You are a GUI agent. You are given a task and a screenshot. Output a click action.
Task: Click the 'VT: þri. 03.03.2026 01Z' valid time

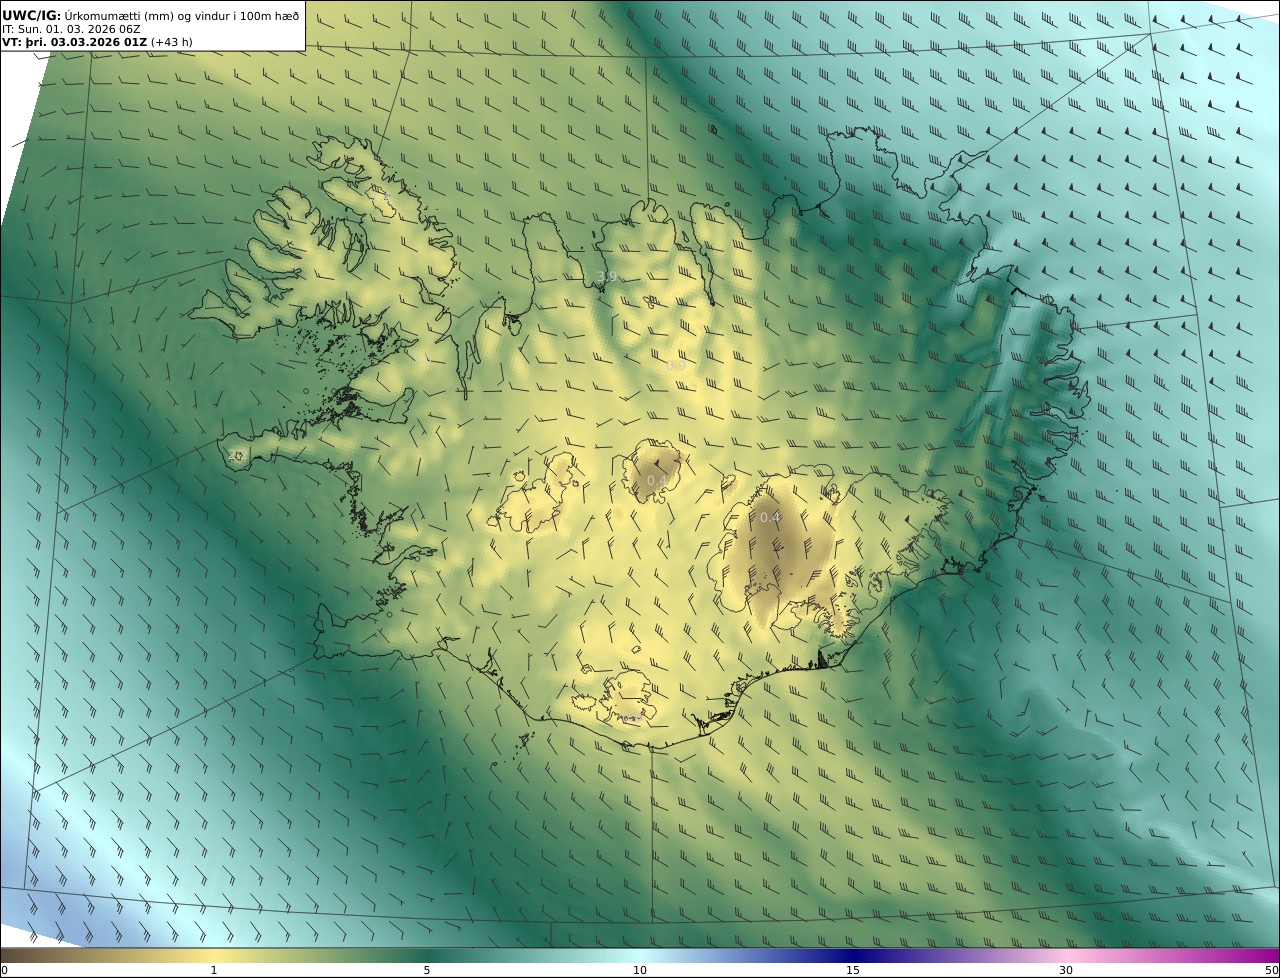coord(74,42)
